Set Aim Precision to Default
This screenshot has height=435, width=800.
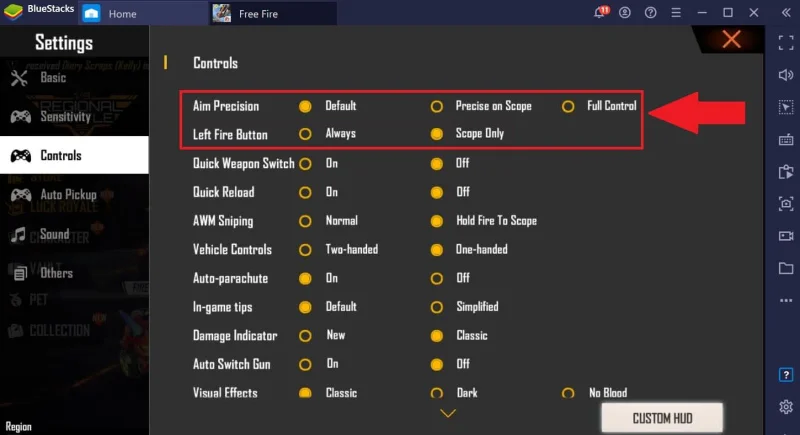pyautogui.click(x=305, y=106)
